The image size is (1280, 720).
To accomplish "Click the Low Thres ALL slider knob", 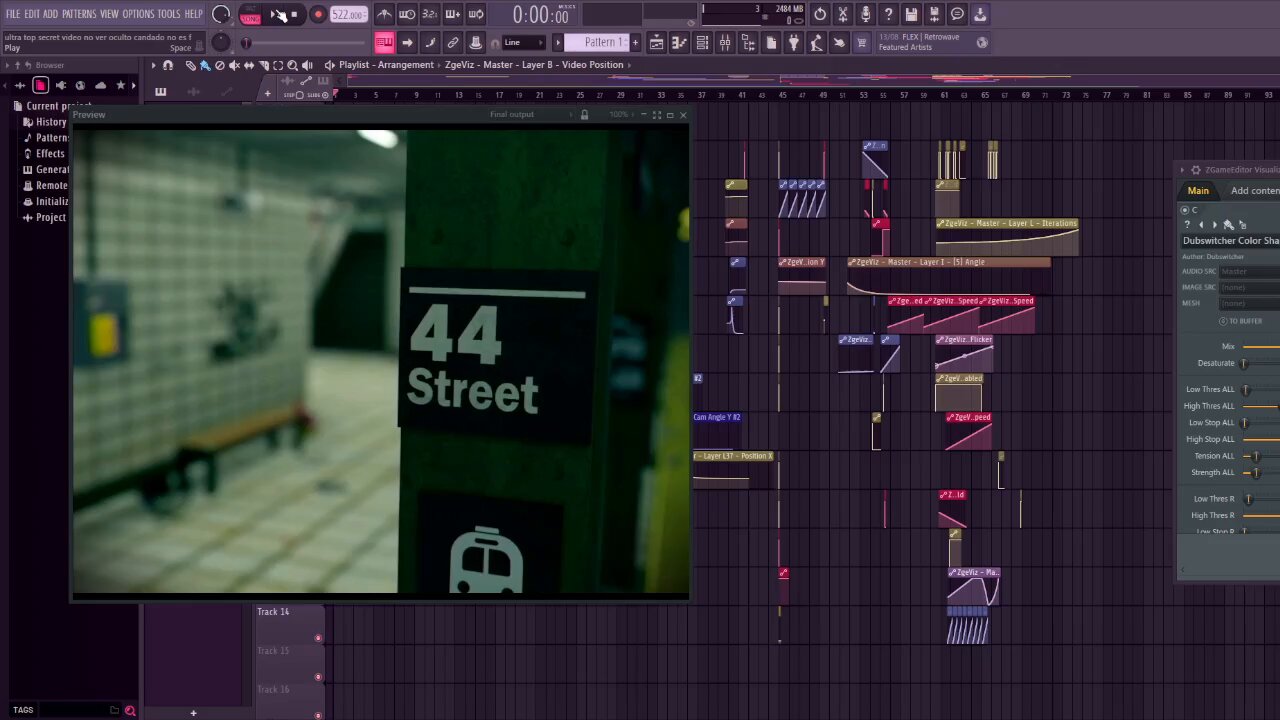I will point(1245,390).
